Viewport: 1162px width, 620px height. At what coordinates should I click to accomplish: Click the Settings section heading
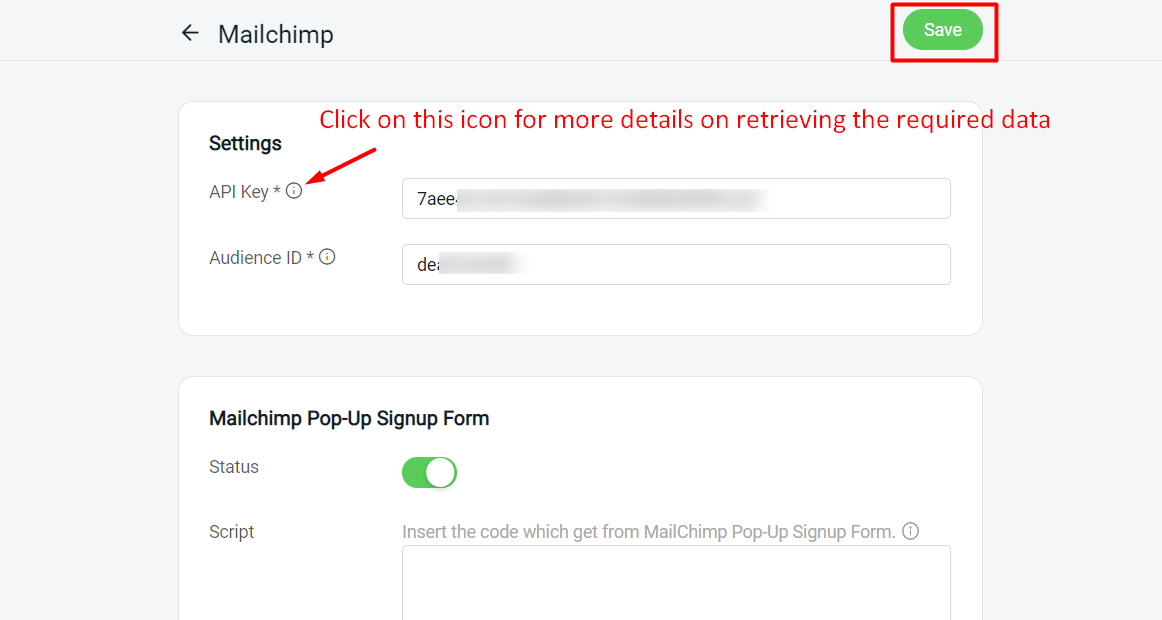(x=245, y=143)
